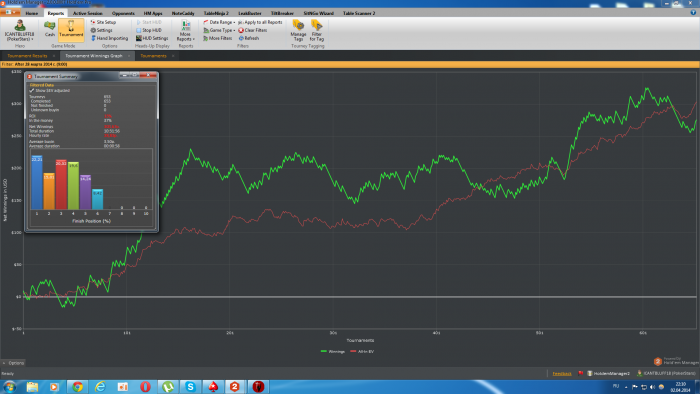Open the Game Type filter dropdown

coord(219,30)
